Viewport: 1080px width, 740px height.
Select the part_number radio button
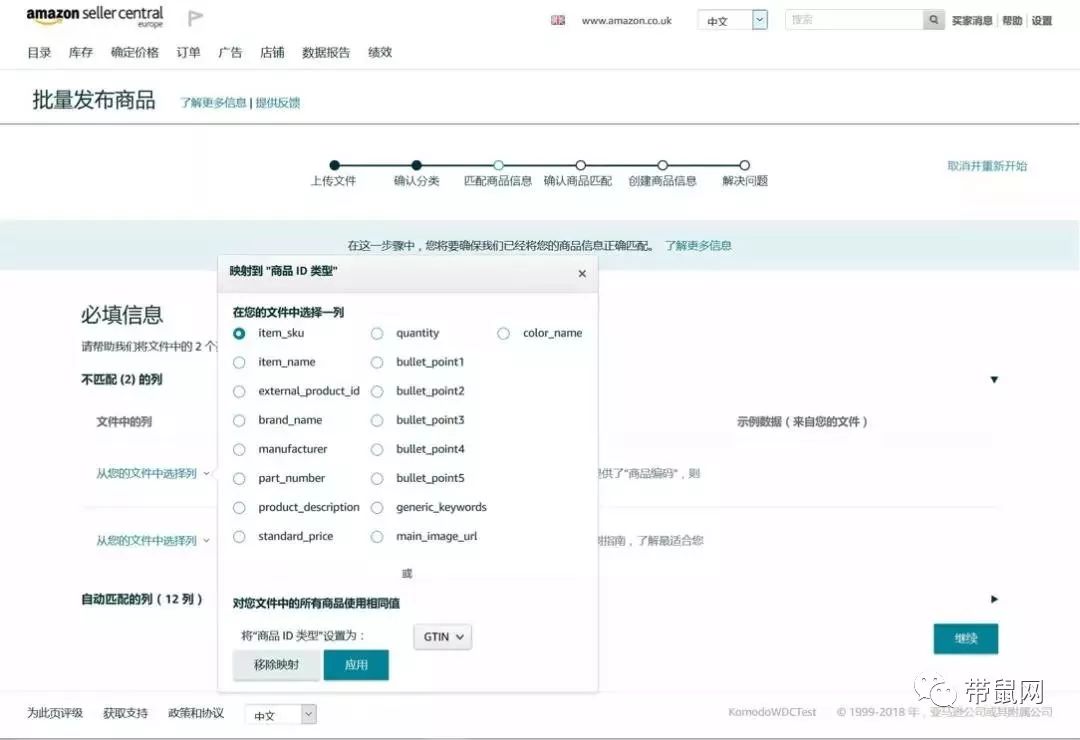[239, 478]
